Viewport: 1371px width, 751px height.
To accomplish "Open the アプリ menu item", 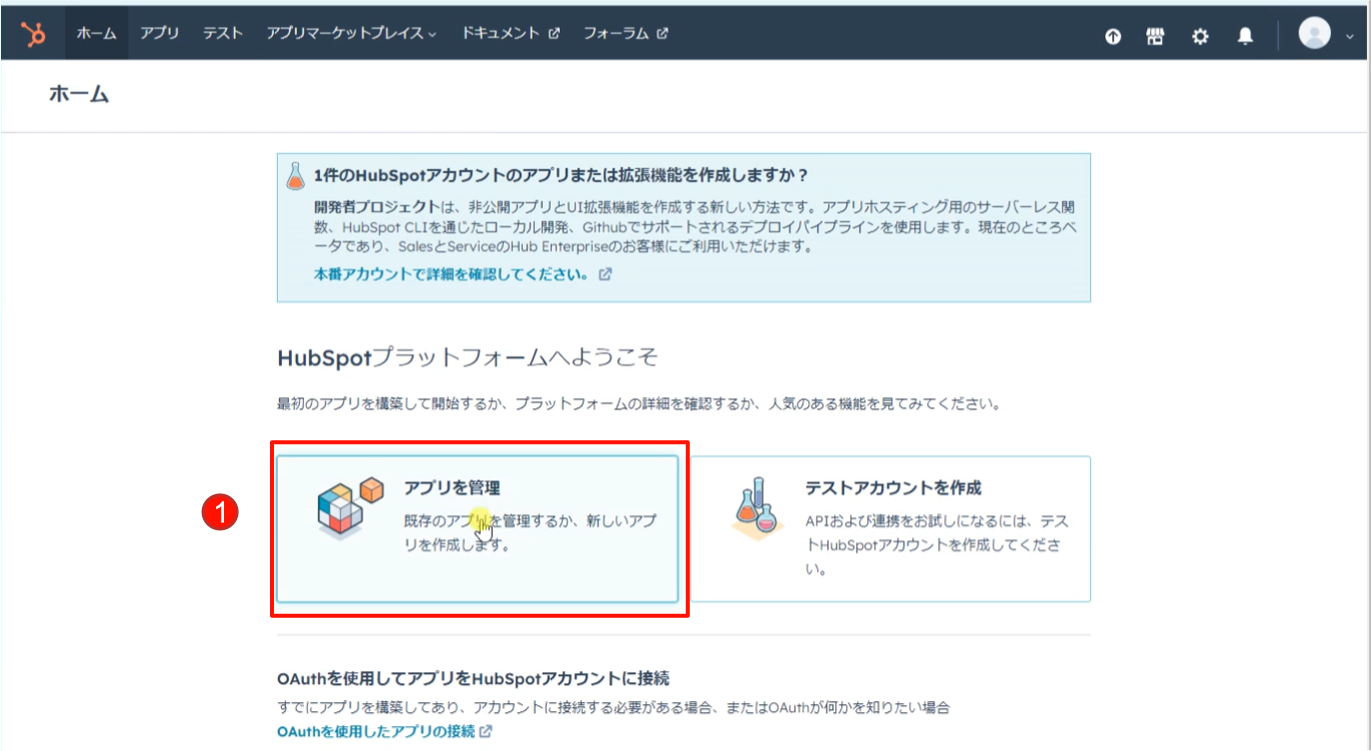I will [159, 33].
